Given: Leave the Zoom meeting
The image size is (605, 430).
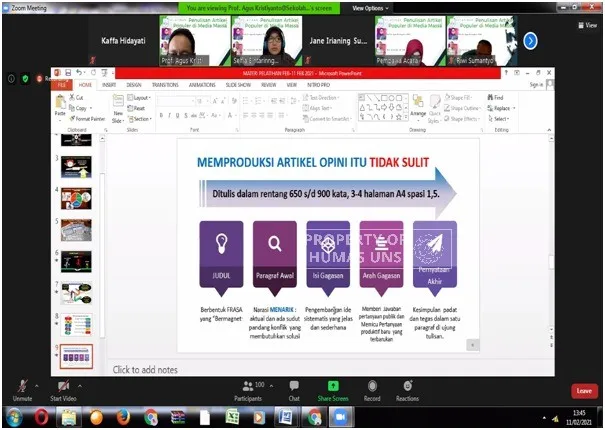Looking at the screenshot, I should pos(584,391).
